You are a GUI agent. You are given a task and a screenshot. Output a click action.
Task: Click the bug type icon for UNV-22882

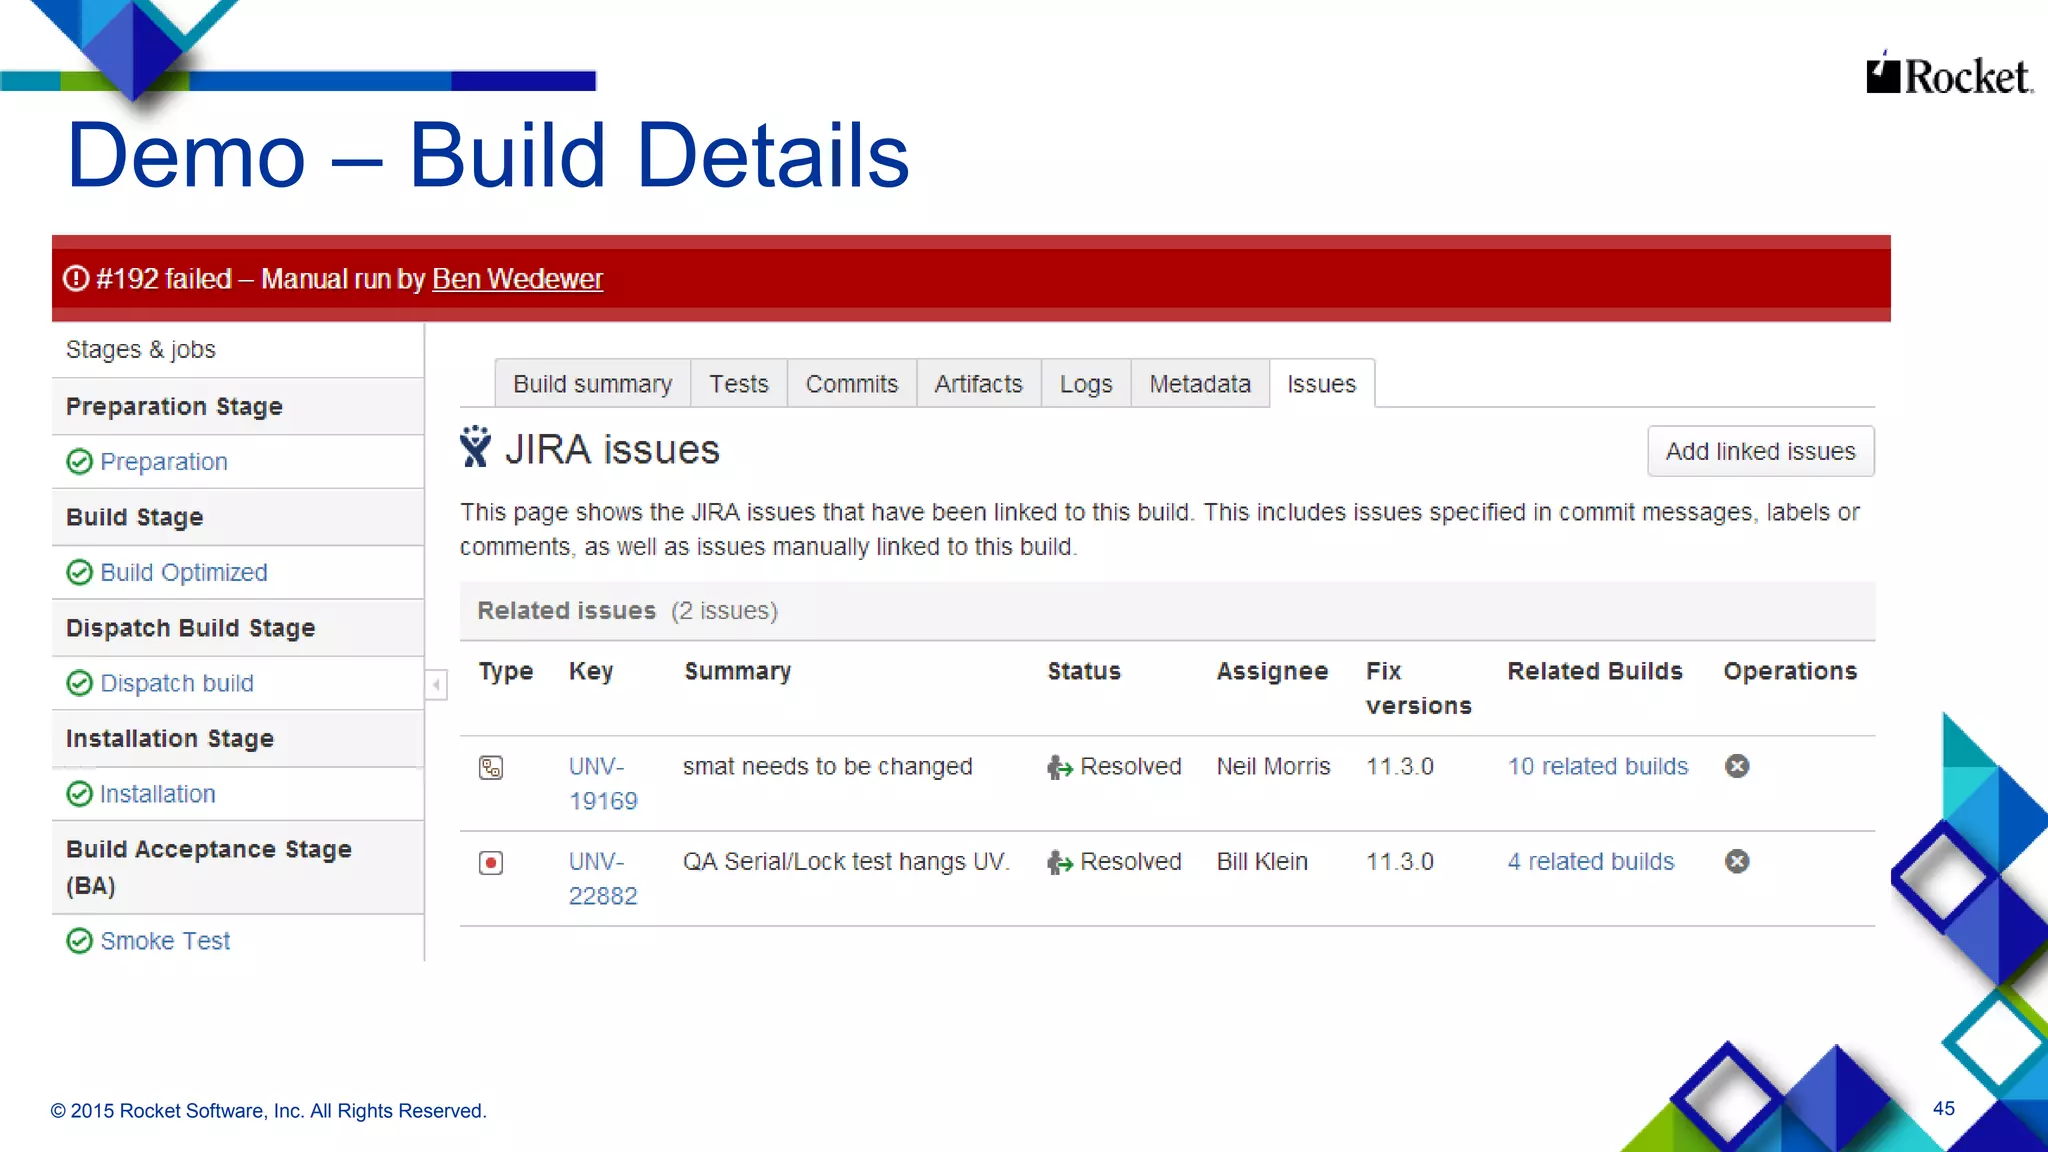tap(491, 863)
